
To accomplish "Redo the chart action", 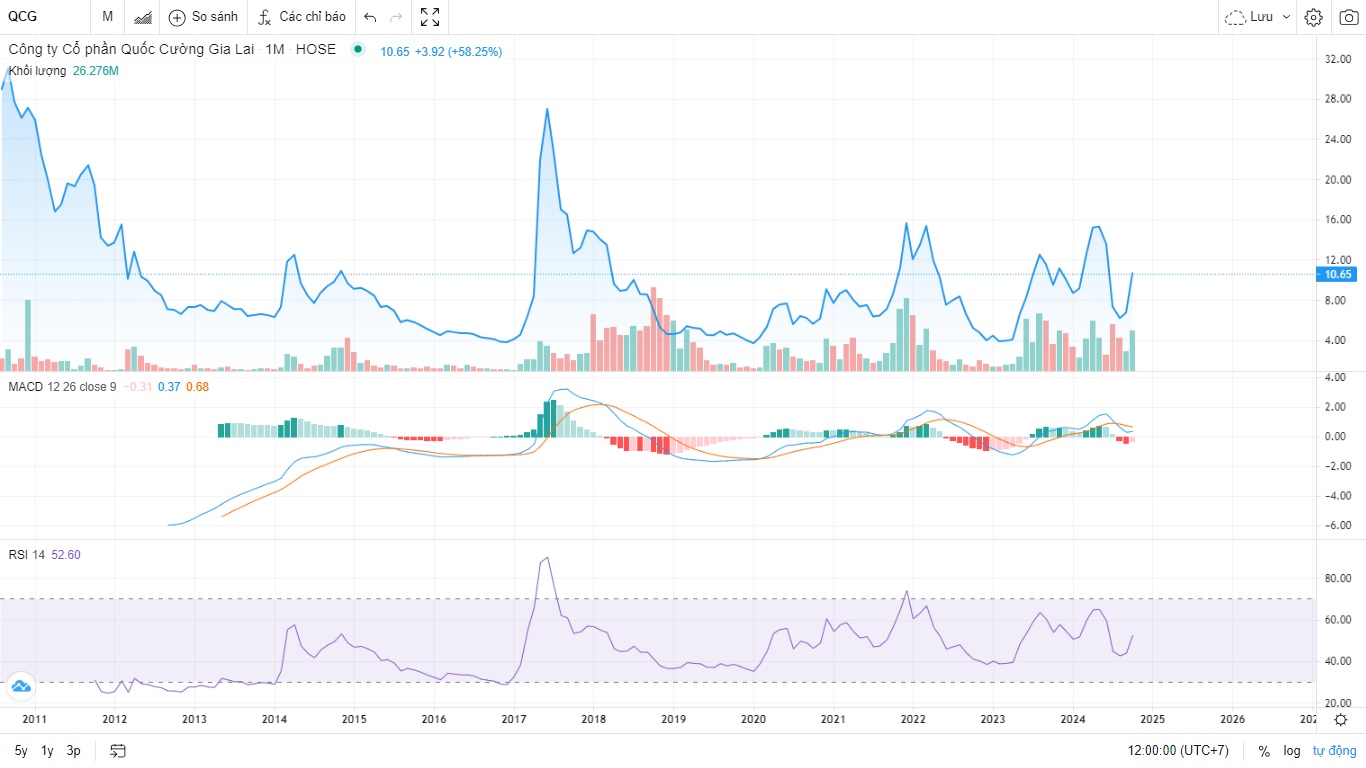I will [x=396, y=17].
